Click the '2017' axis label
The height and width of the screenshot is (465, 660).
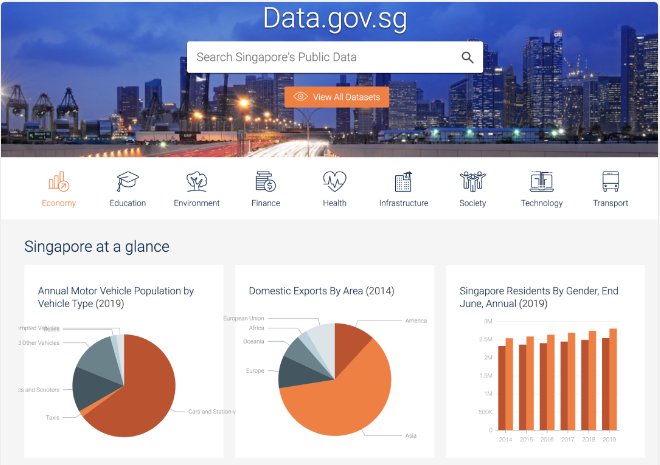(568, 439)
